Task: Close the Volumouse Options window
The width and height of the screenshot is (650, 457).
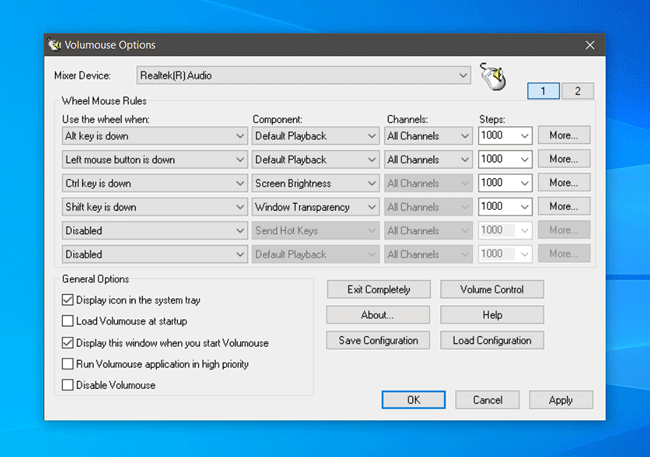Action: (x=590, y=45)
